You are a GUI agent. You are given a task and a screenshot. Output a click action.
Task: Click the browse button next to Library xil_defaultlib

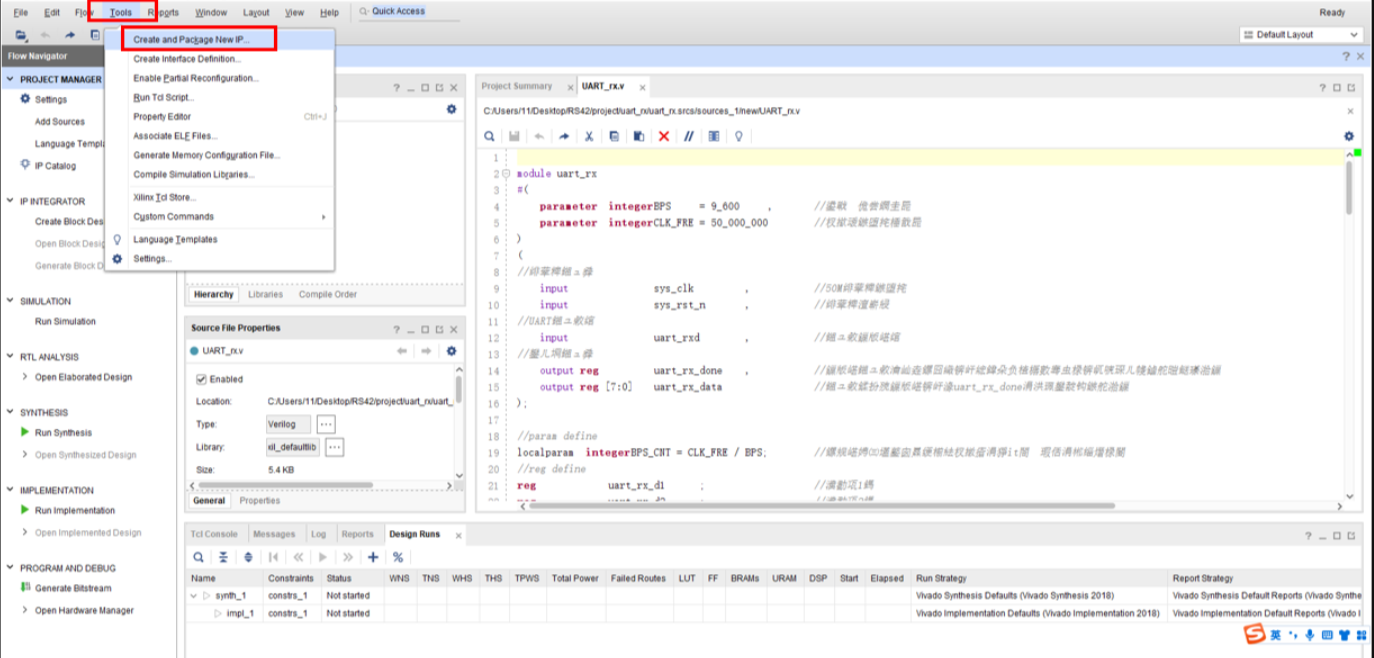pyautogui.click(x=336, y=447)
